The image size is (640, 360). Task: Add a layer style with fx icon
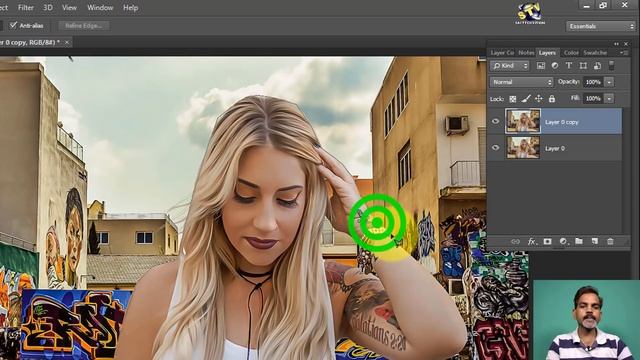tap(531, 242)
